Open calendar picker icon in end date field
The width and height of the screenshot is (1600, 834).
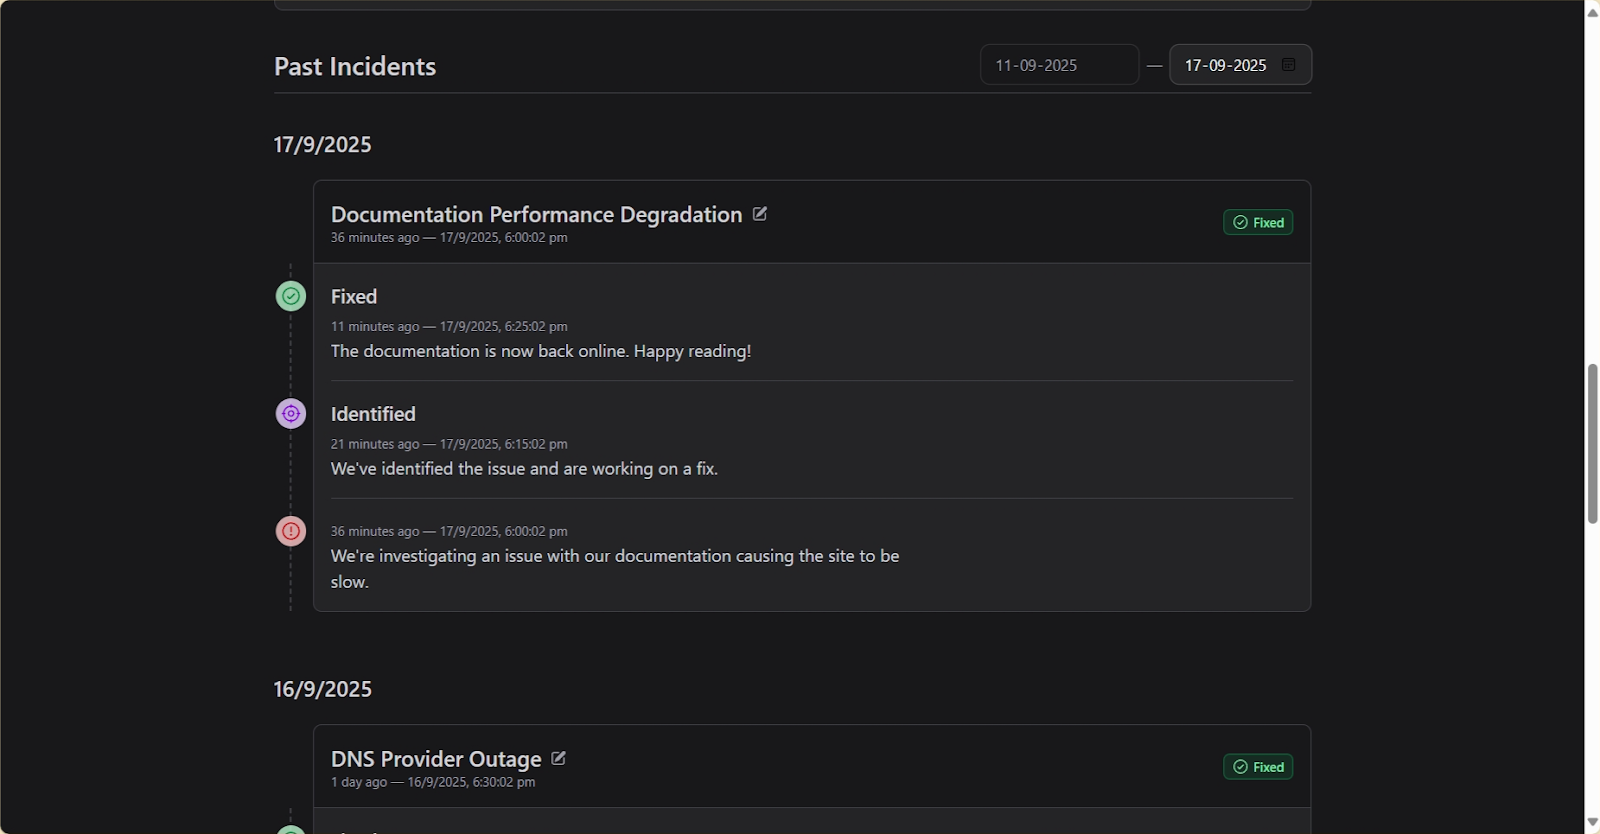pos(1289,65)
